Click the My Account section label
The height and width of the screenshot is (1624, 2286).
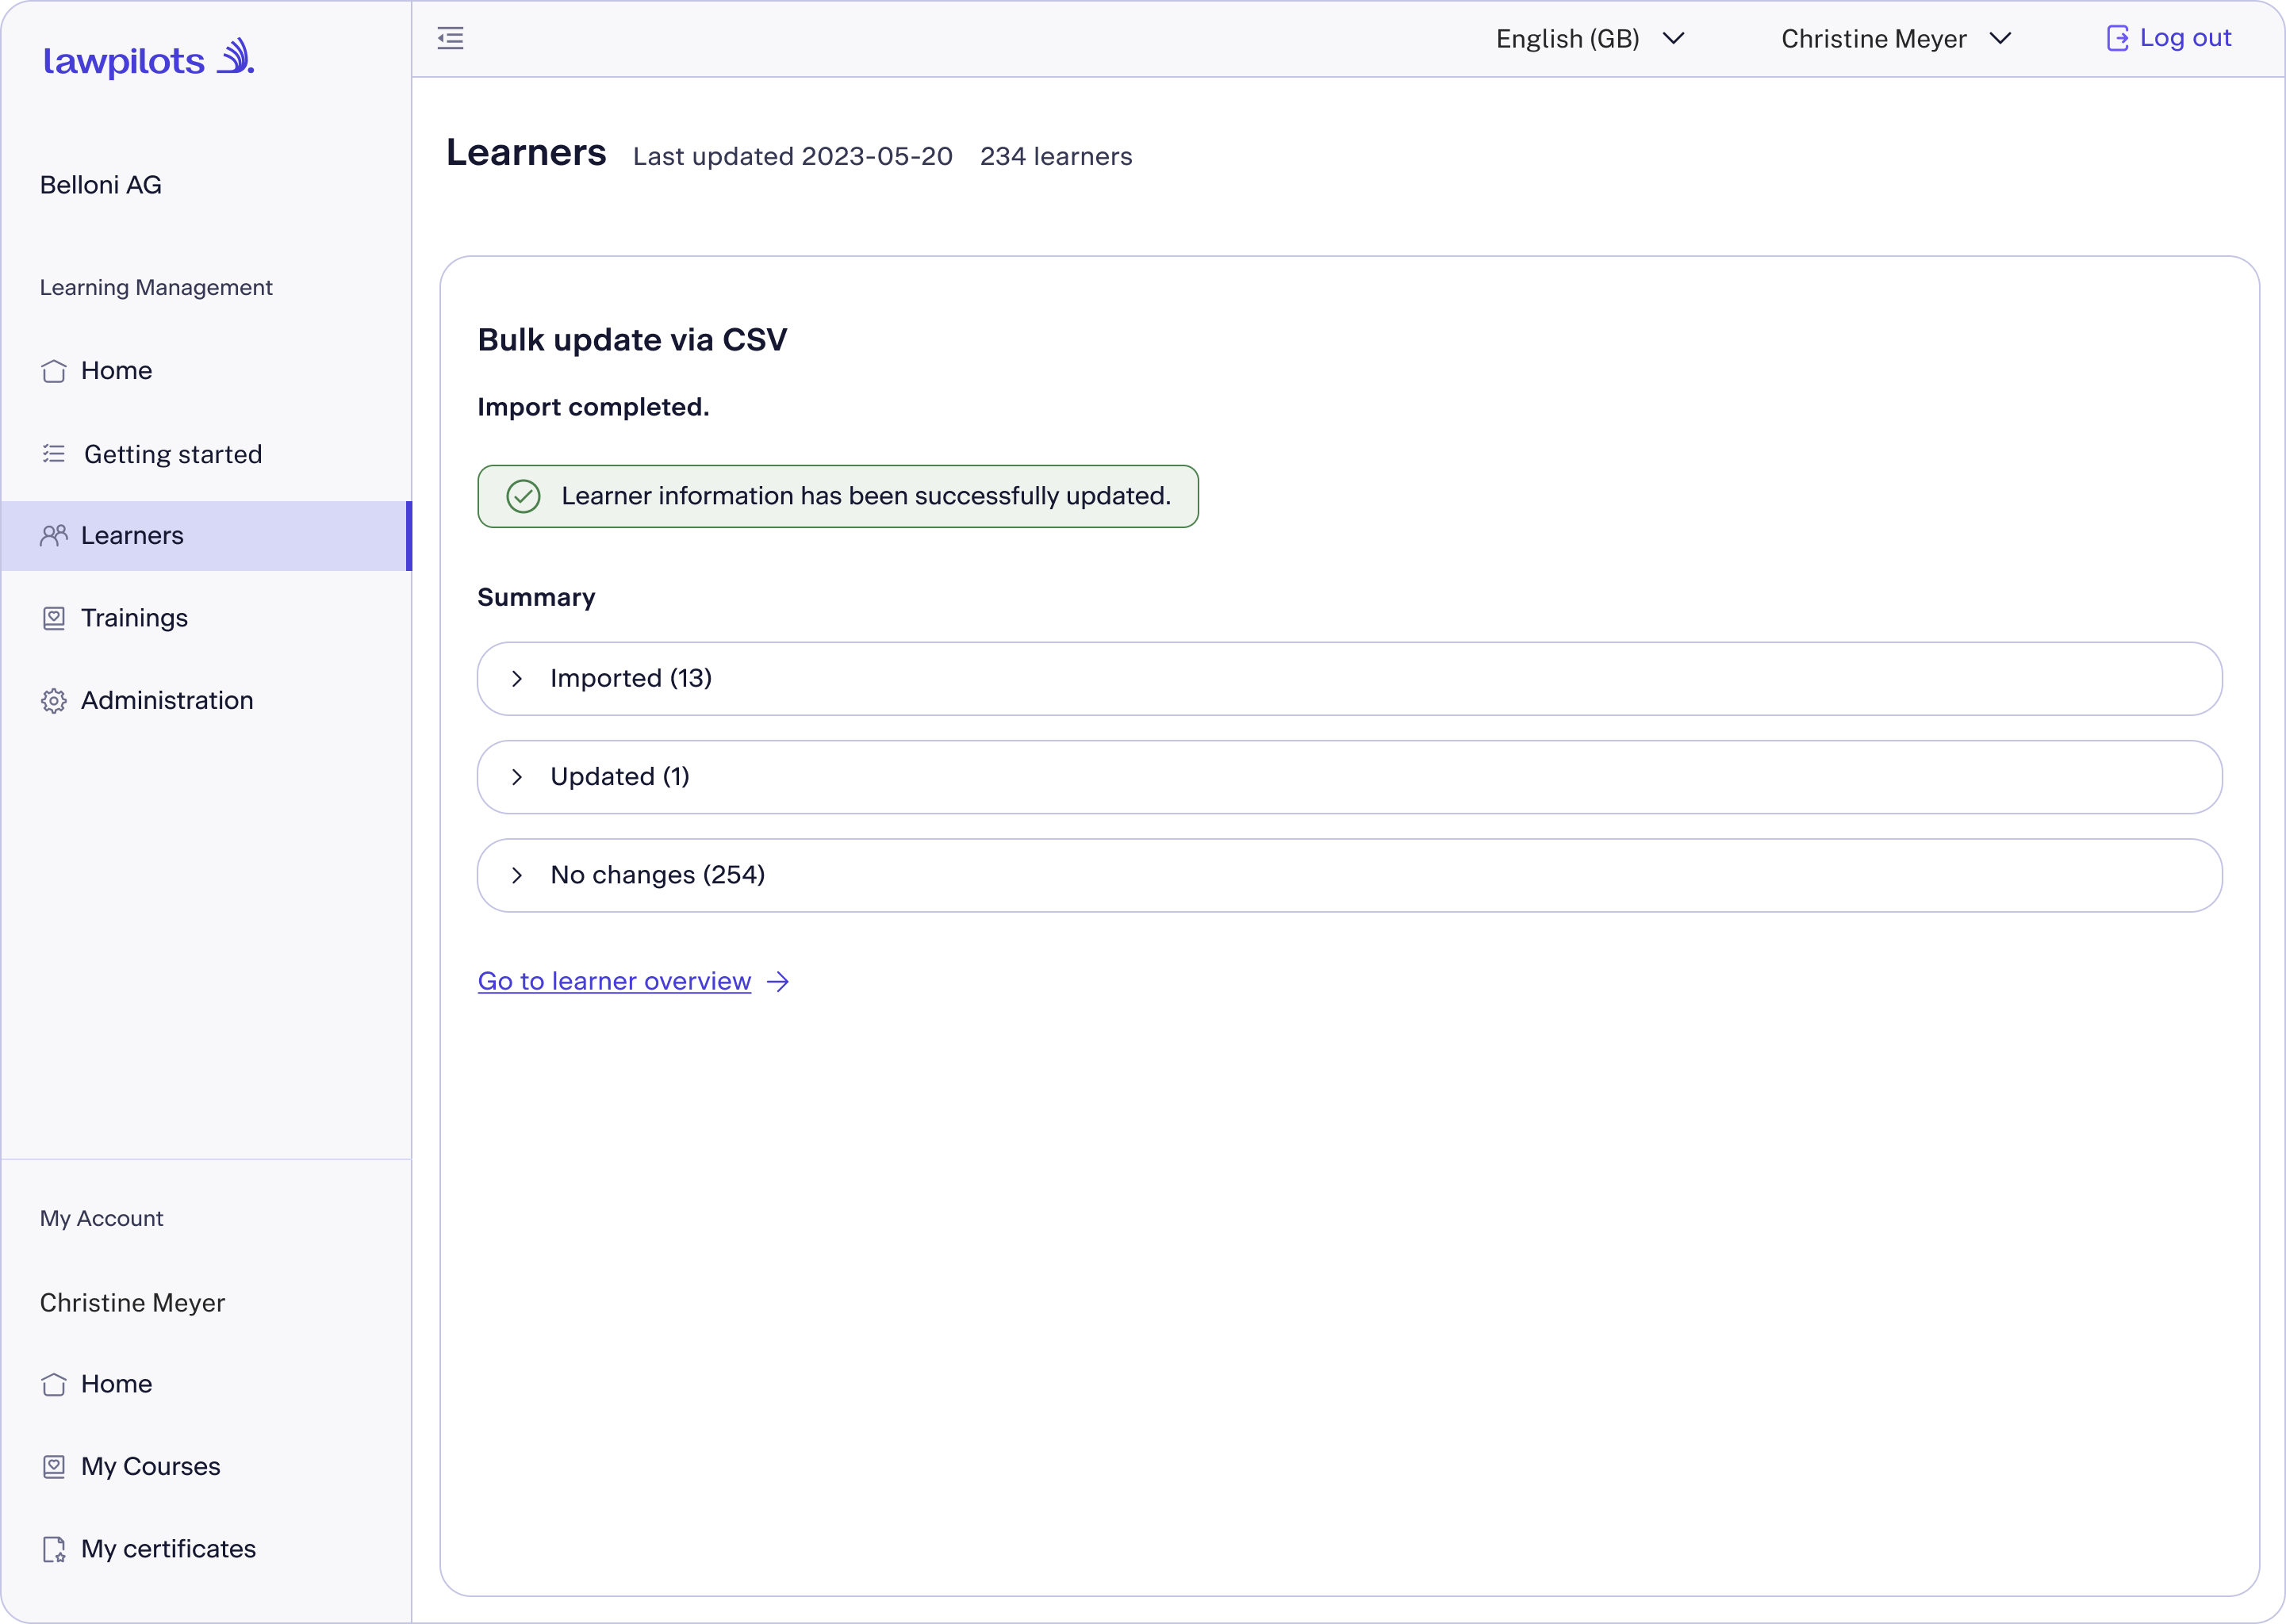(x=102, y=1219)
